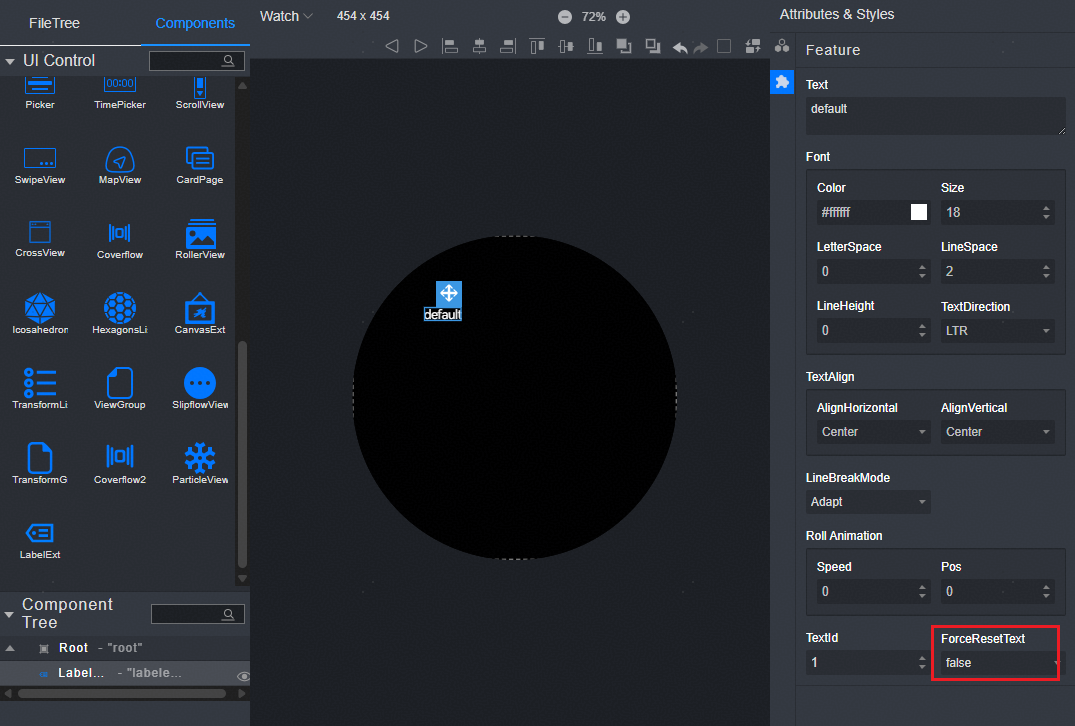Click the undo arrow in the toolbar
Viewport: 1075px width, 726px height.
point(680,46)
